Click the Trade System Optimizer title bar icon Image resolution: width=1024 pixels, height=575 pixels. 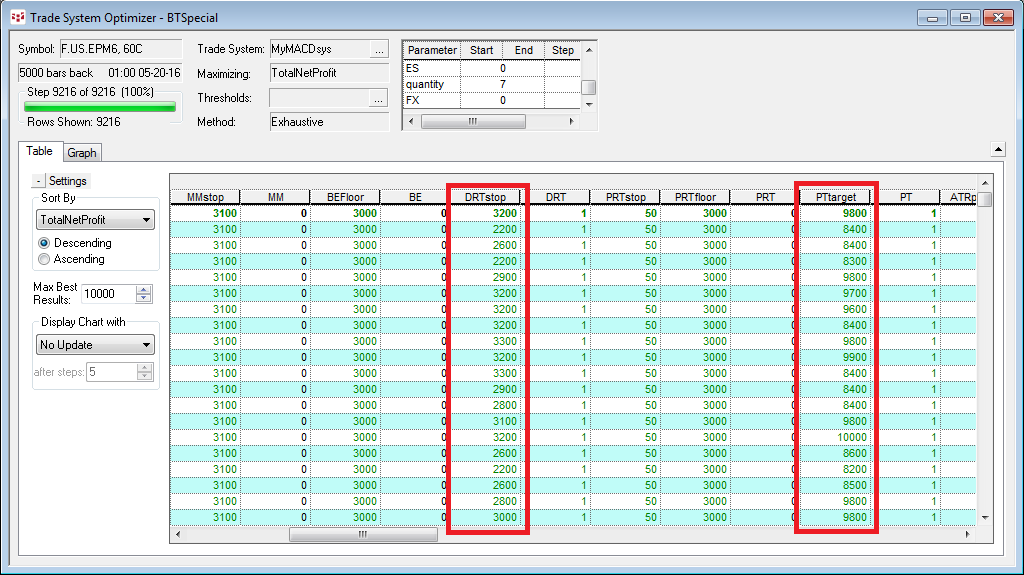[x=18, y=18]
